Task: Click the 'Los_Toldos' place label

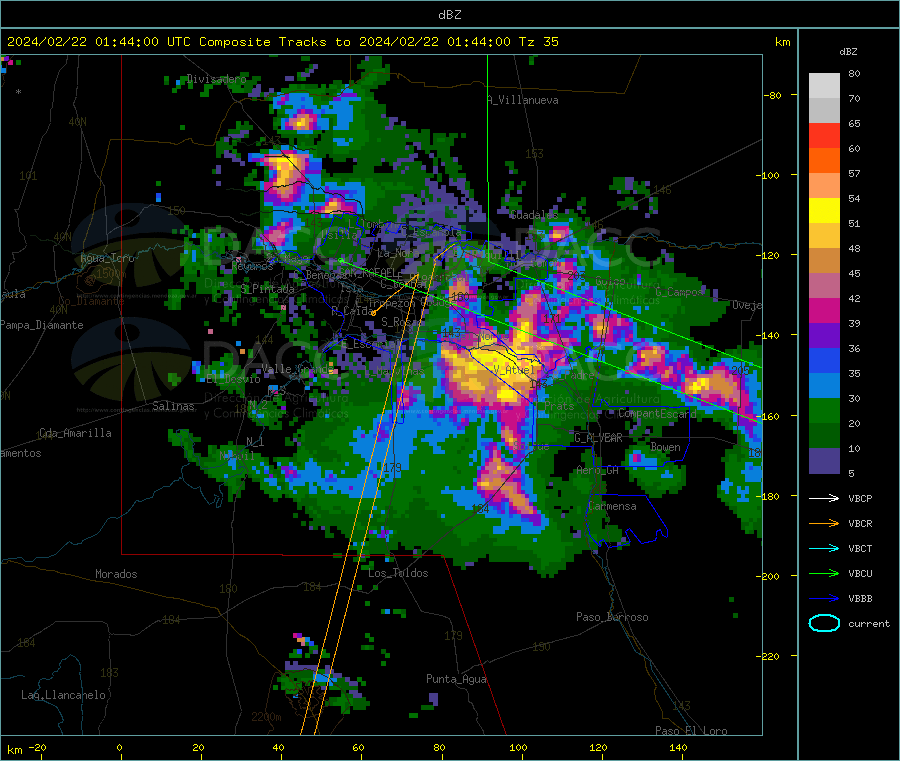Action: coord(398,573)
